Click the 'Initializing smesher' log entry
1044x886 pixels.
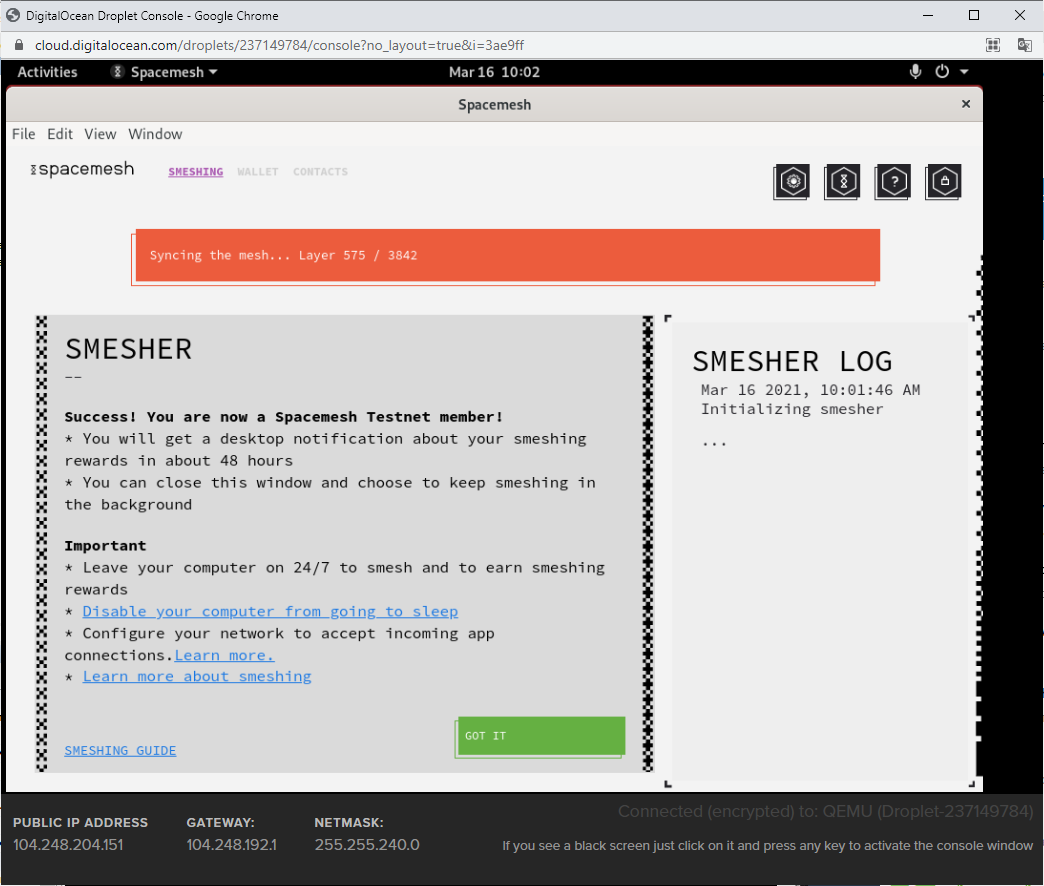pyautogui.click(x=792, y=409)
